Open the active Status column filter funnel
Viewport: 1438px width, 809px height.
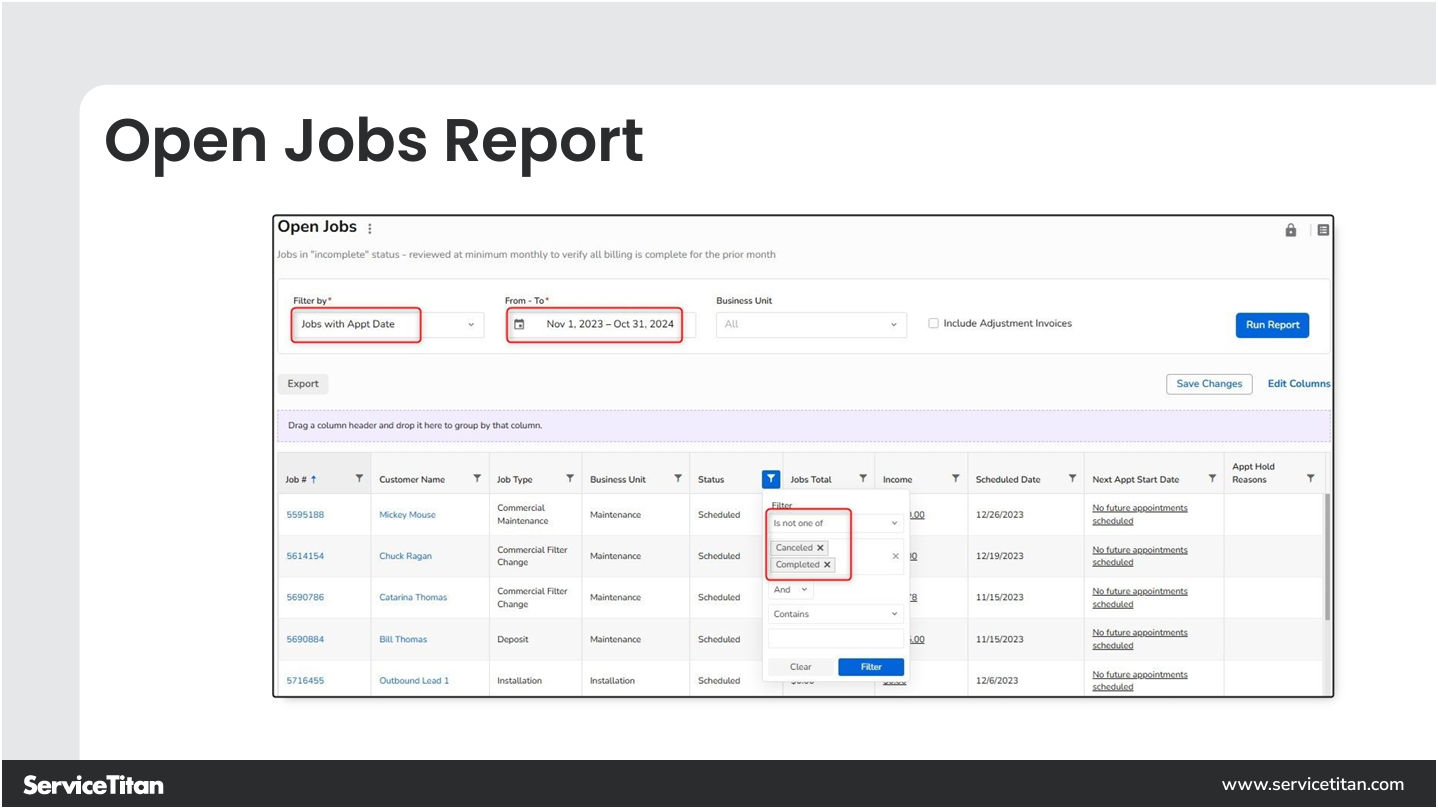pyautogui.click(x=770, y=479)
